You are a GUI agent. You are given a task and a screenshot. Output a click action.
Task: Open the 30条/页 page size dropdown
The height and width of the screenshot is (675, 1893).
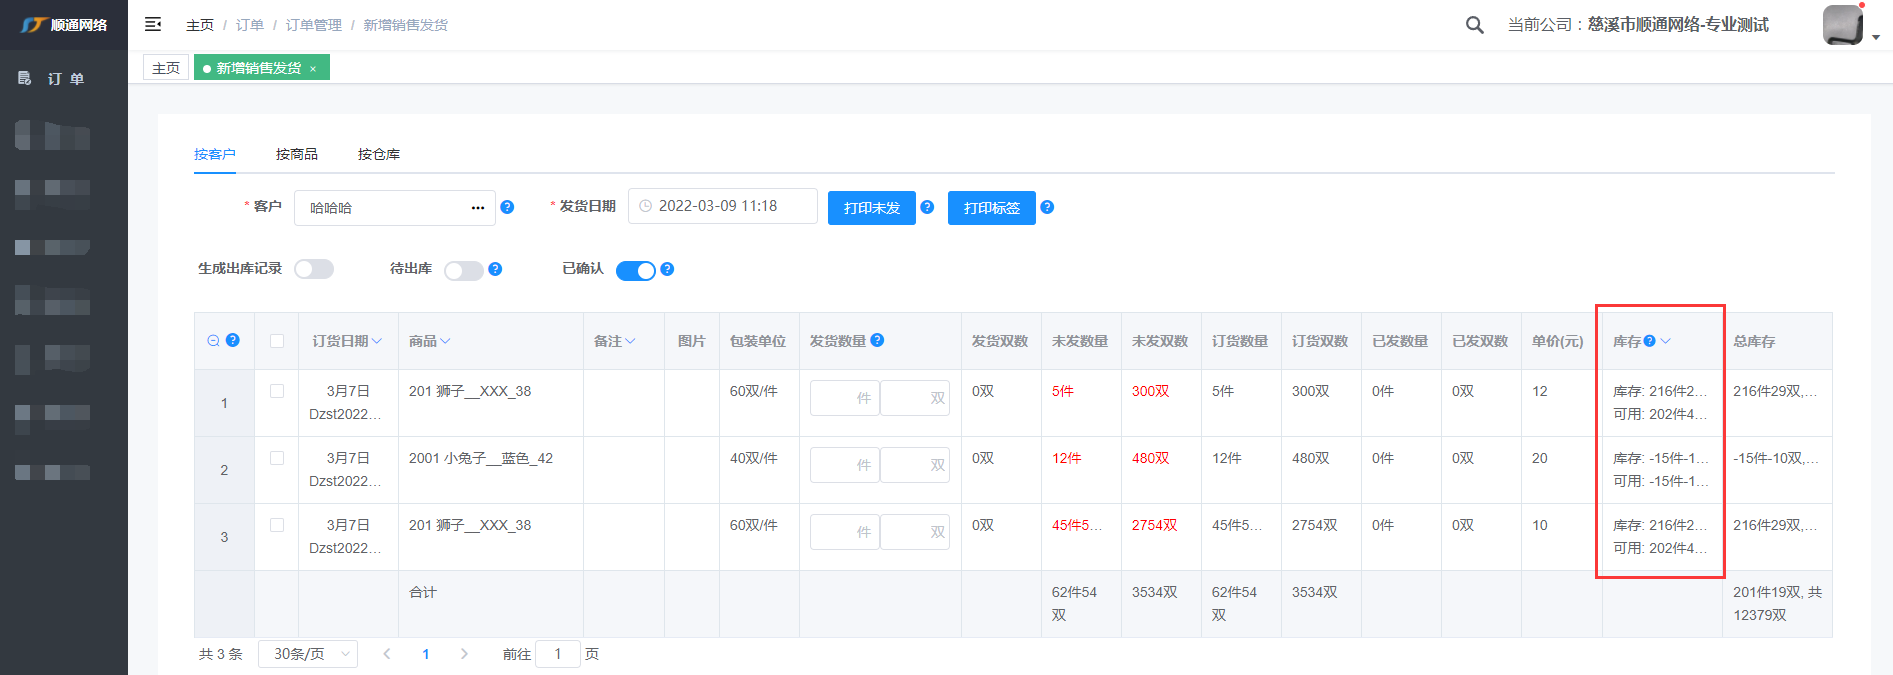[x=308, y=654]
